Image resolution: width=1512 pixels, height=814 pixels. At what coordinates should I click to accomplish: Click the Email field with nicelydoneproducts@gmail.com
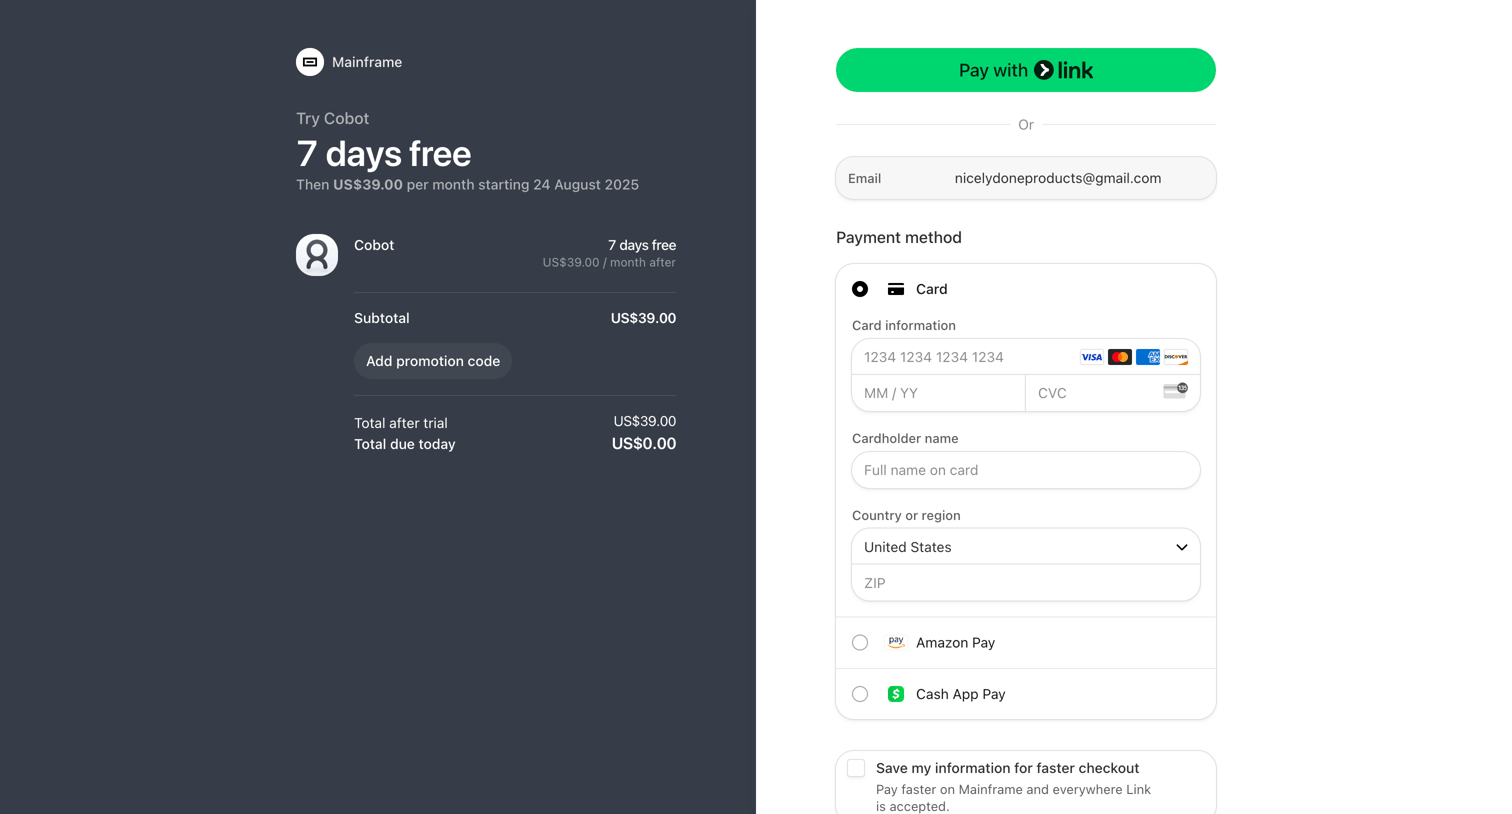pos(1026,178)
